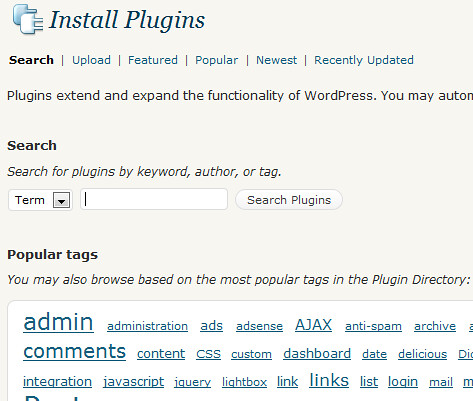Screen dimensions: 473x401
Task: Open the date tag
Action: pyautogui.click(x=374, y=354)
